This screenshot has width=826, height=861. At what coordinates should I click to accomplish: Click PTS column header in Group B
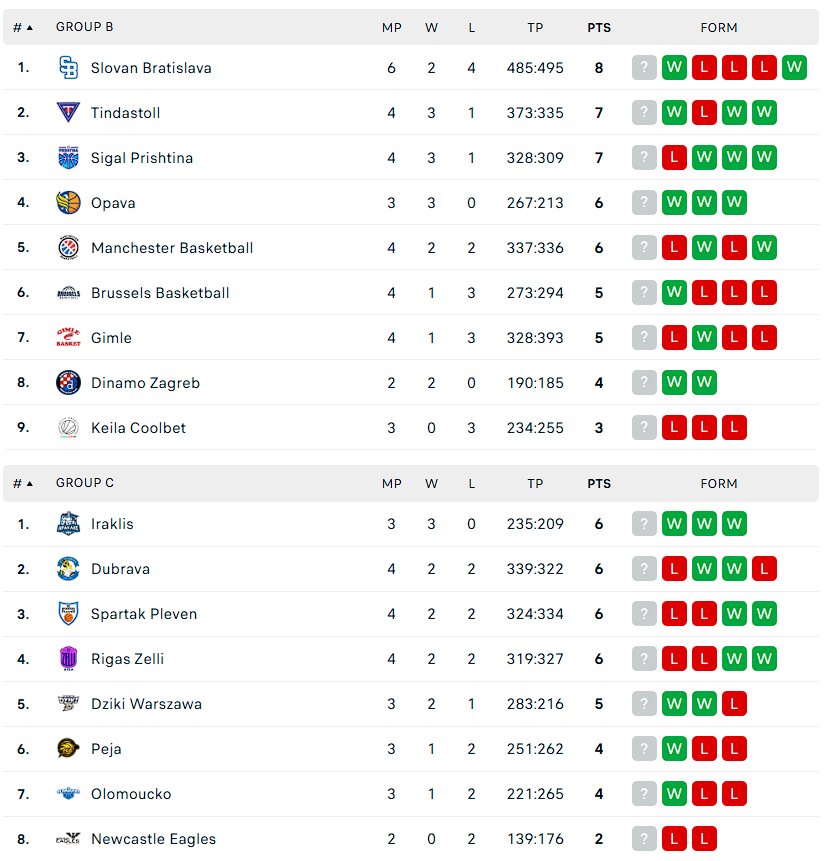[x=599, y=28]
